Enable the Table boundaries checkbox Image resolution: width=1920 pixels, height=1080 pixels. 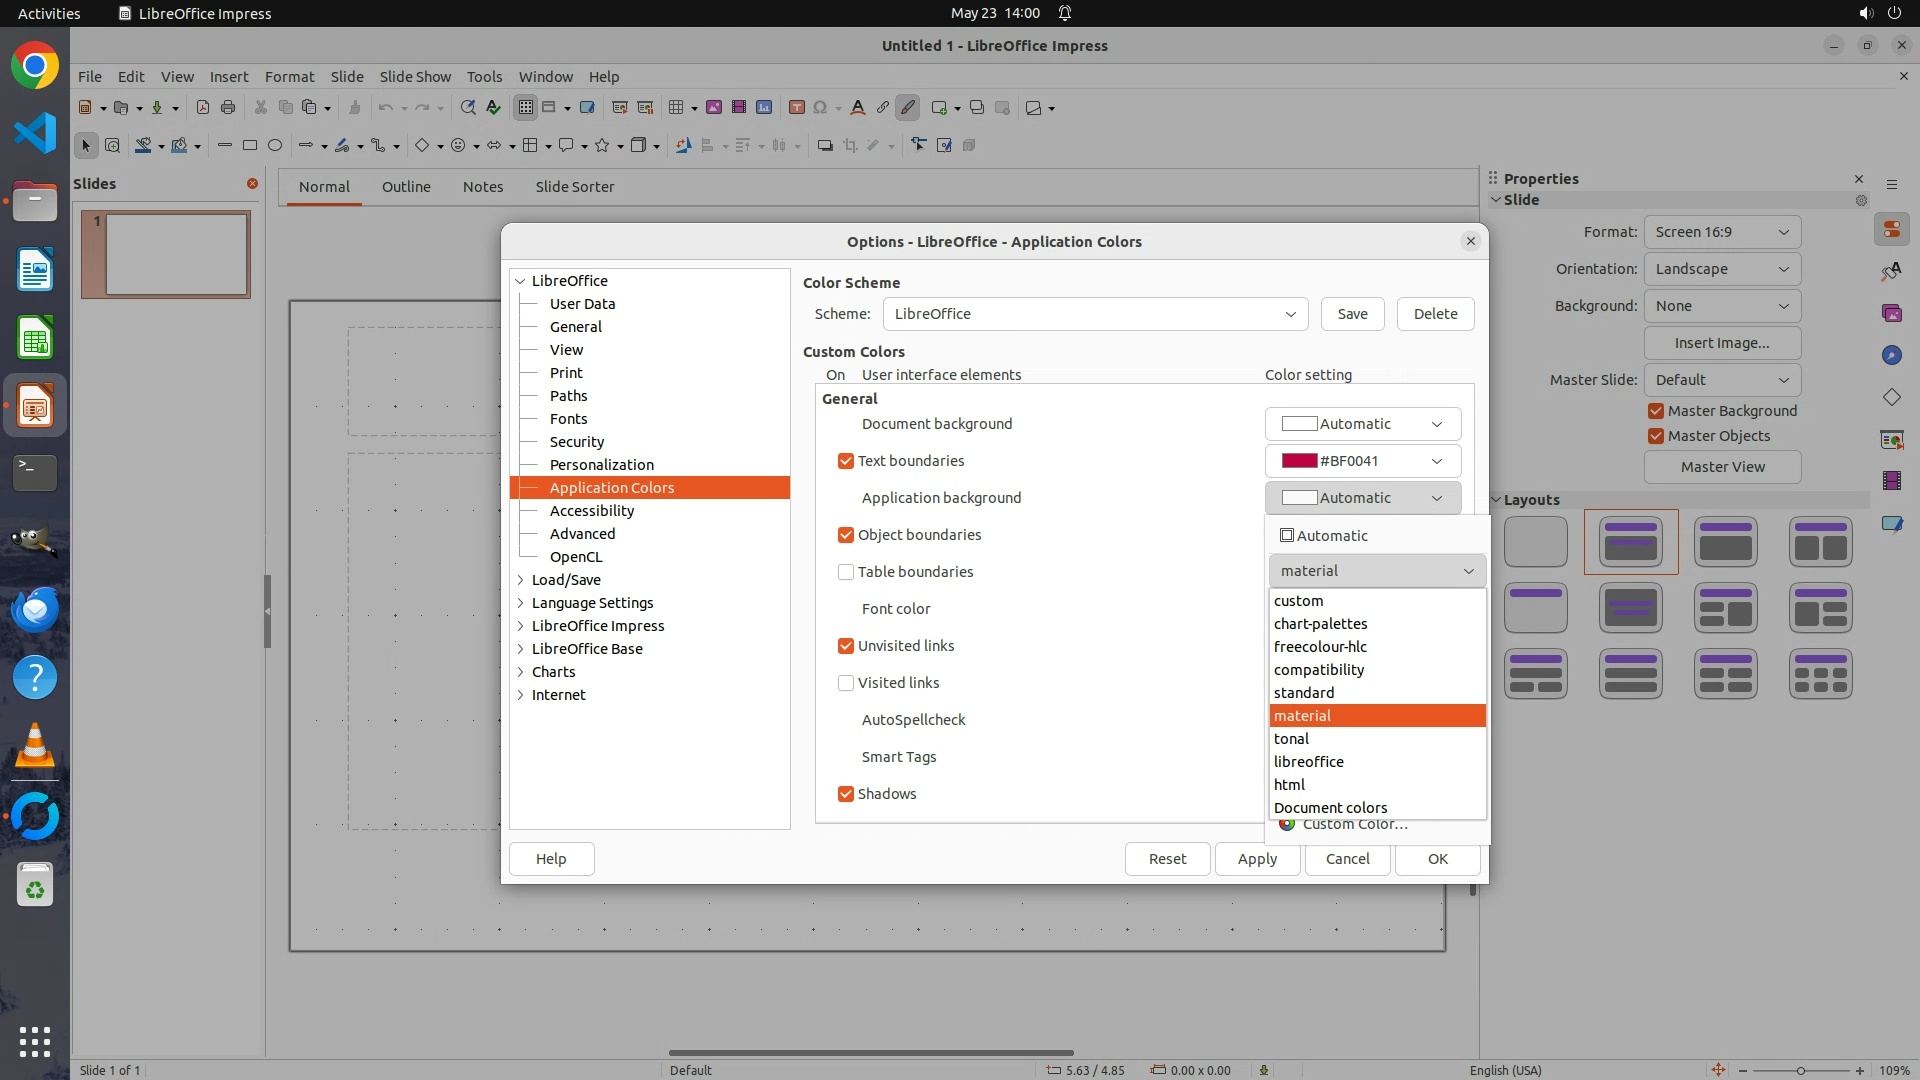tap(846, 572)
